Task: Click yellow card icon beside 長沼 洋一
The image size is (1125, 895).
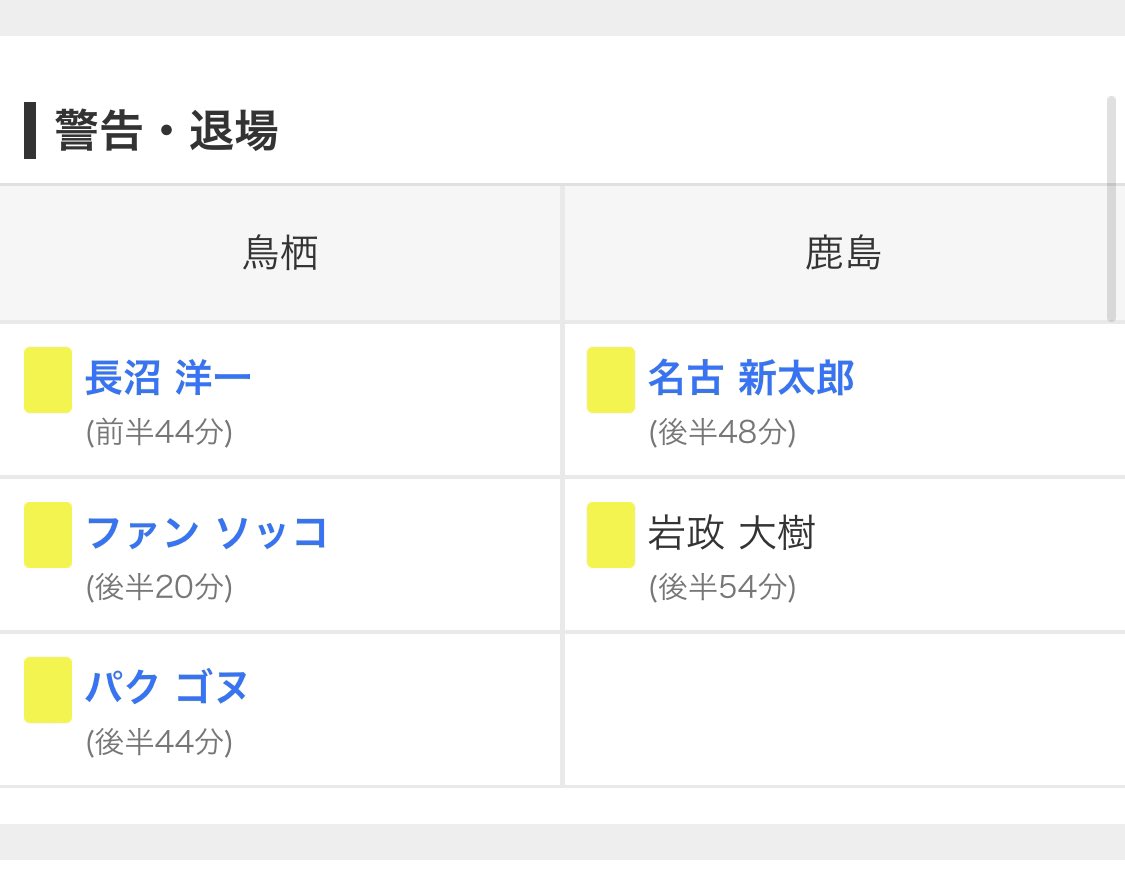Action: (48, 380)
